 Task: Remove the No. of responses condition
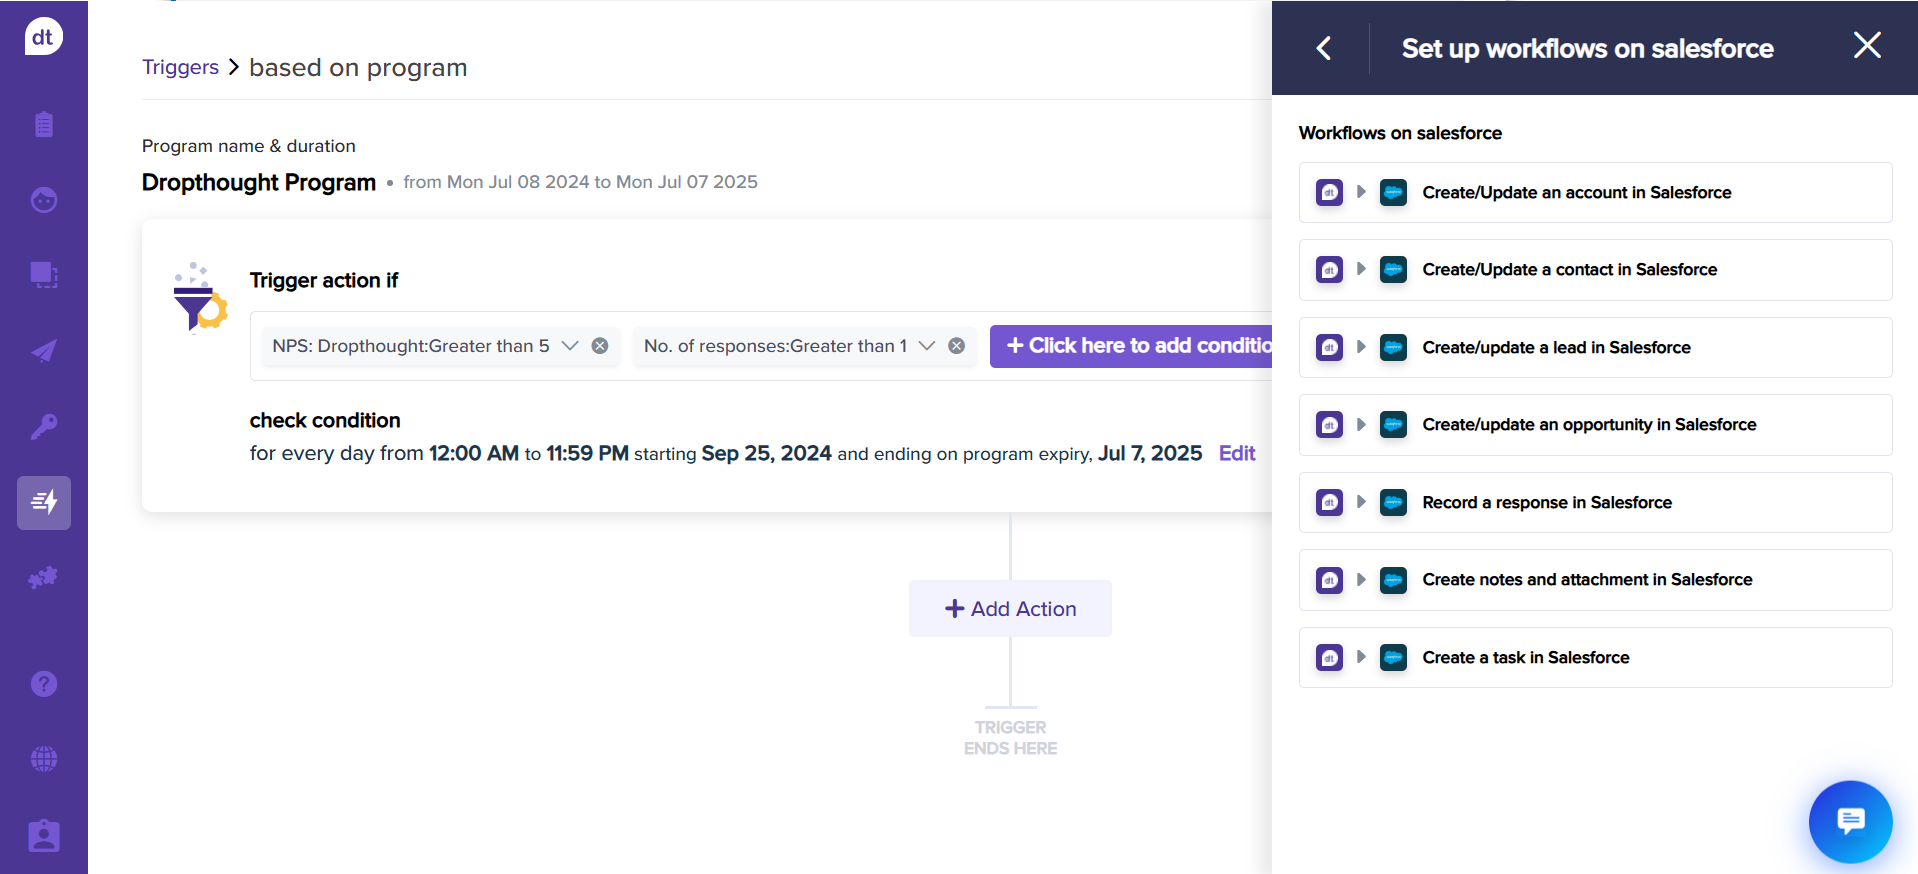[957, 346]
